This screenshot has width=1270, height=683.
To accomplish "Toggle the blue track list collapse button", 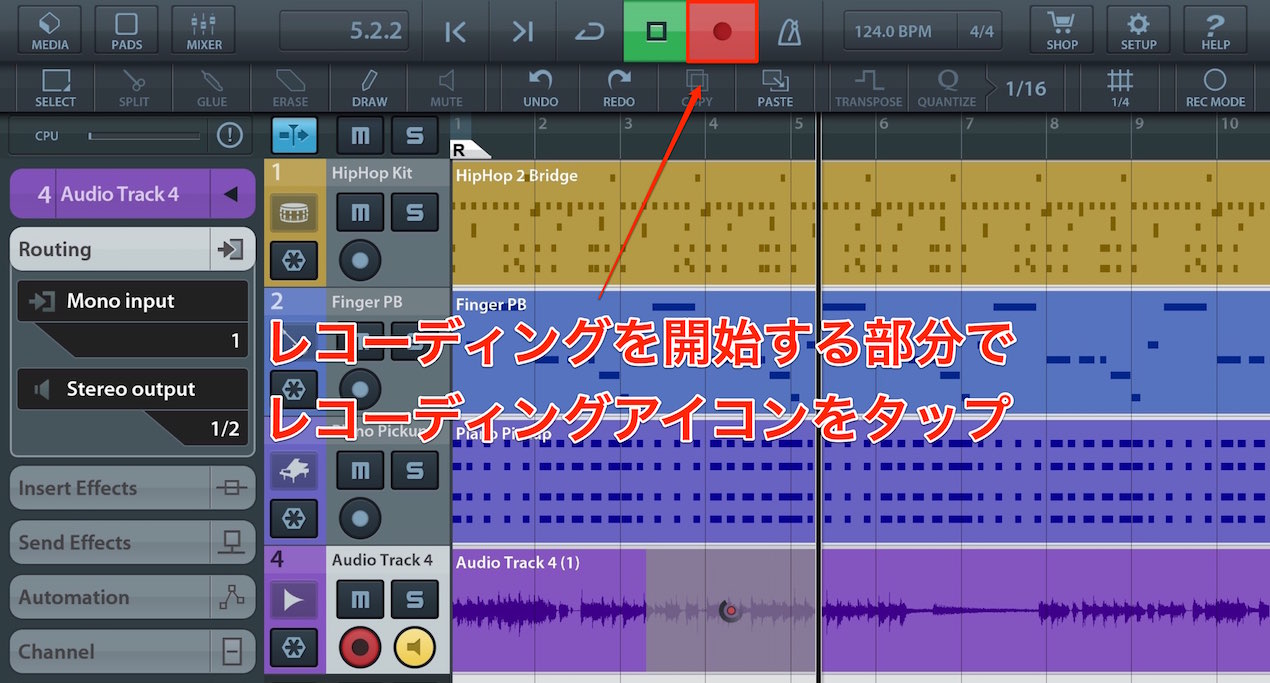I will pyautogui.click(x=294, y=134).
